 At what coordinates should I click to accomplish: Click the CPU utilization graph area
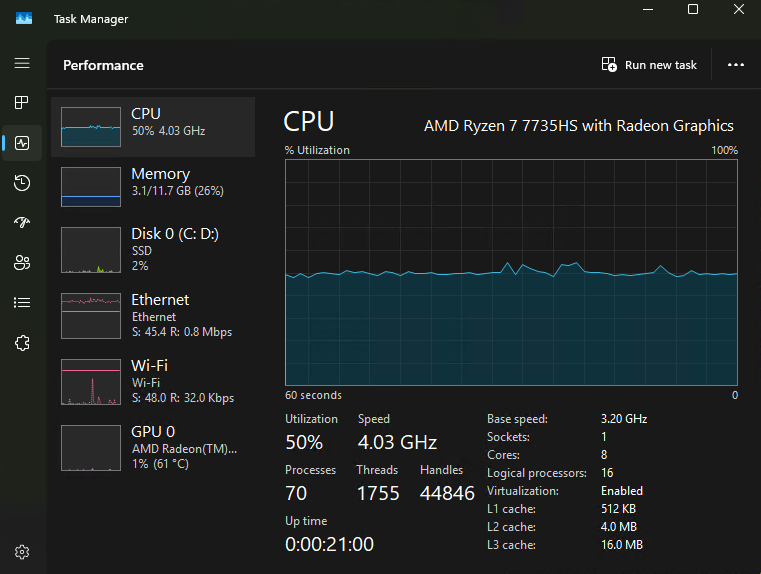tap(512, 272)
